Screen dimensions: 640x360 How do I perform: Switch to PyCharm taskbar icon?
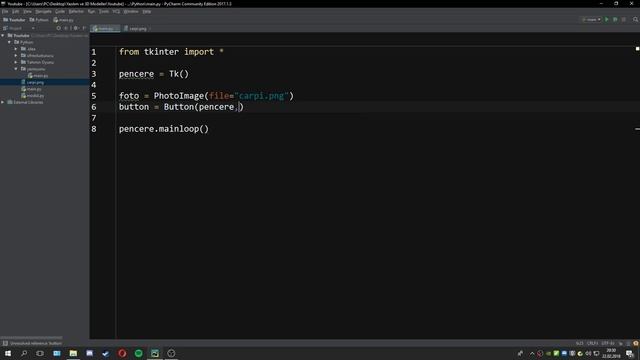(155, 353)
